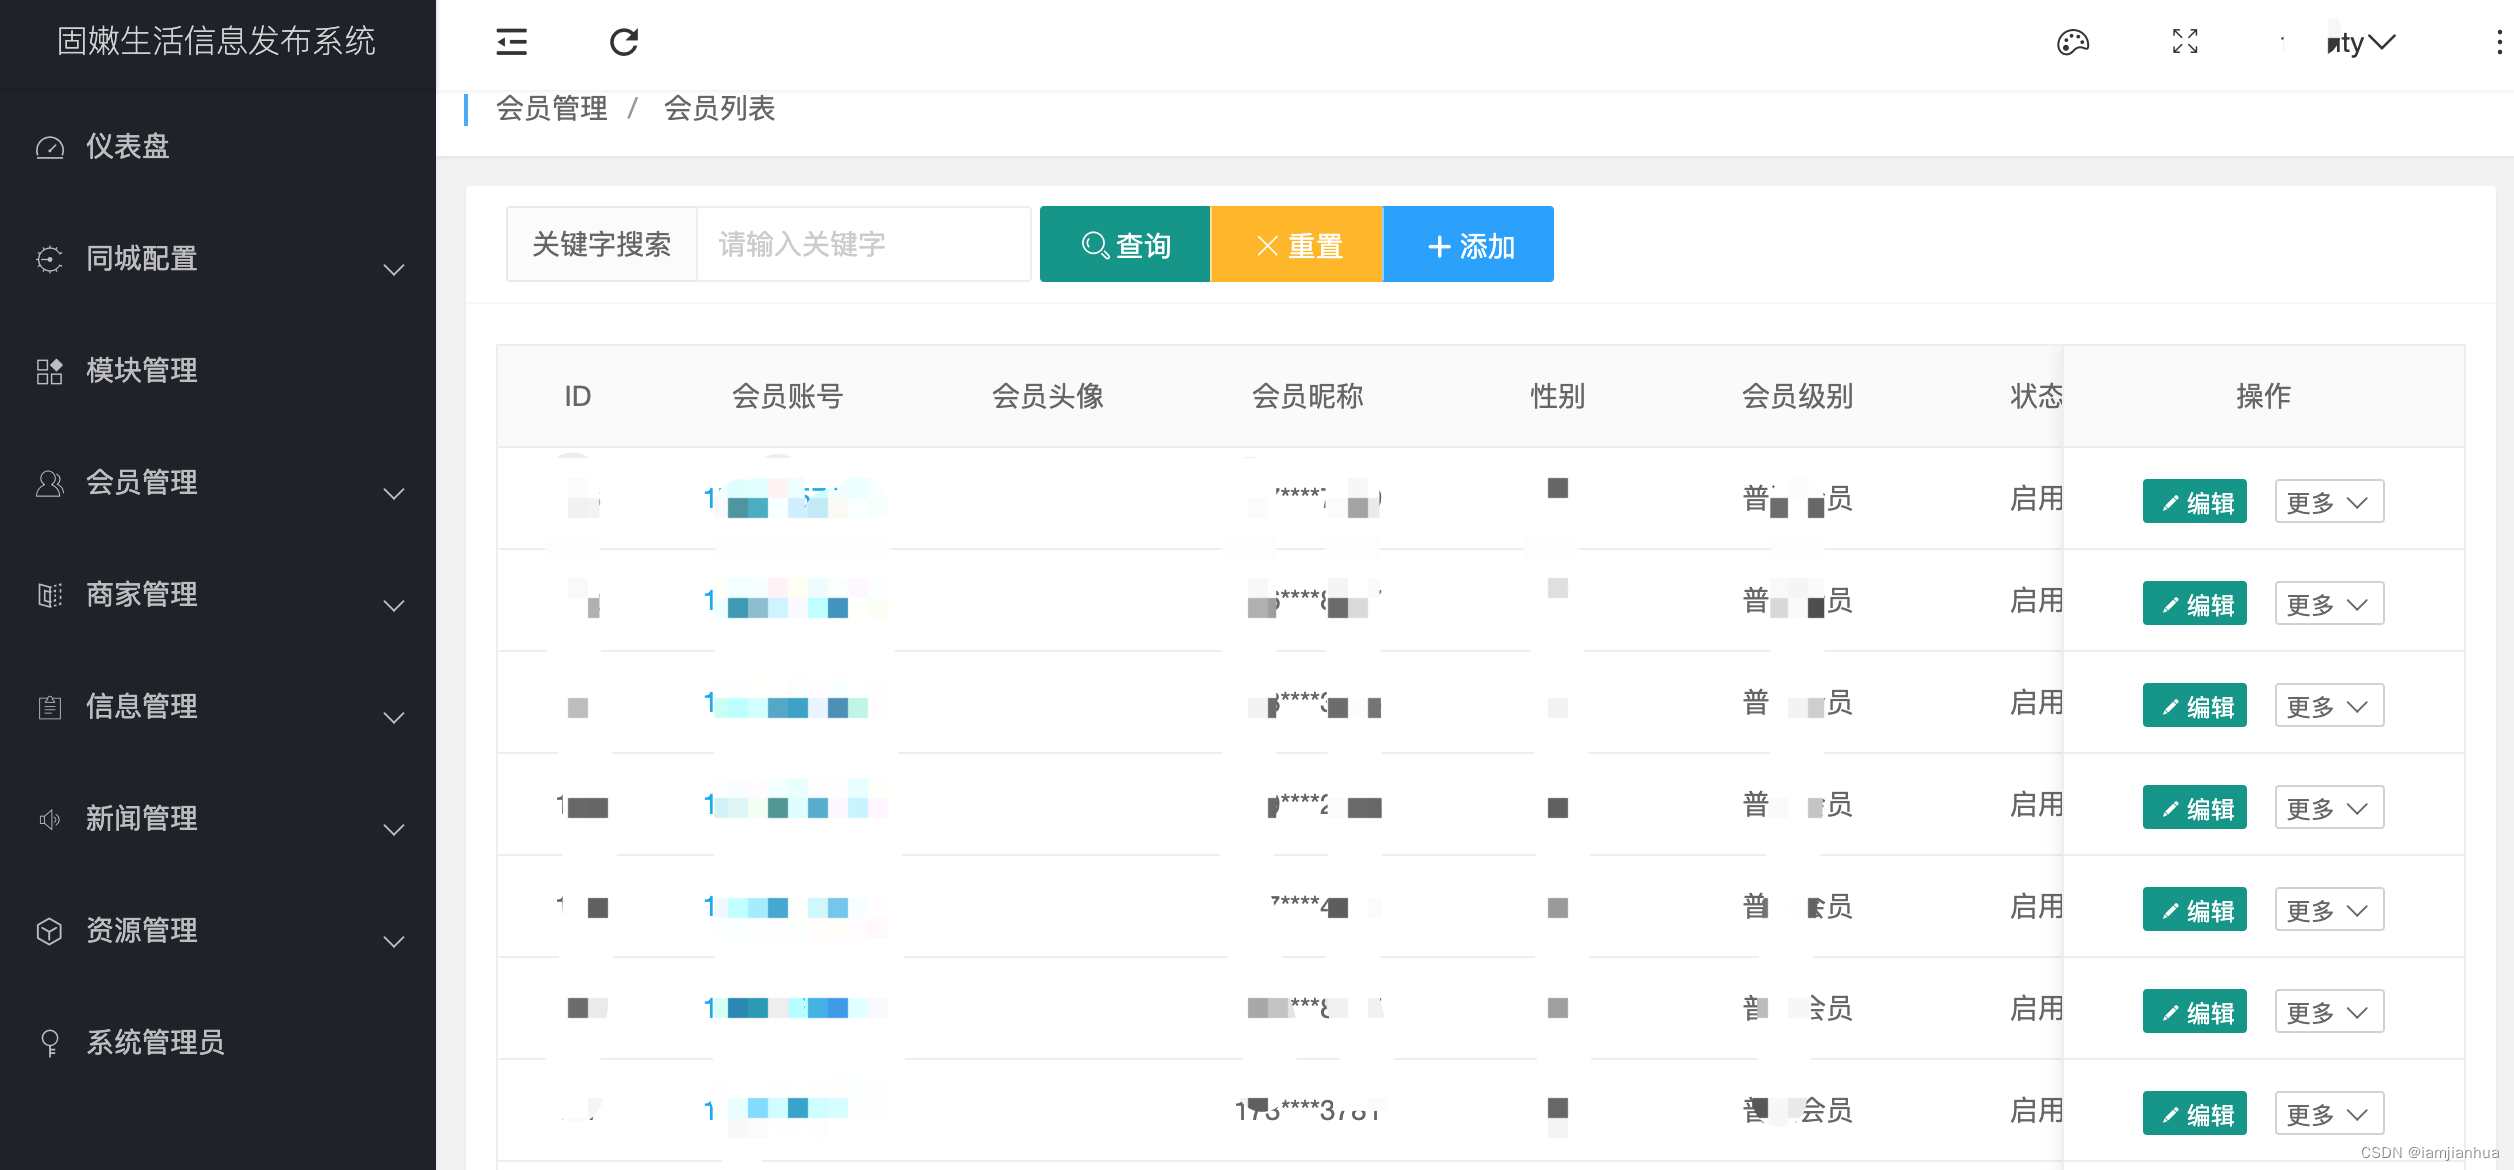This screenshot has width=2514, height=1170.
Task: Open the theme palette icon
Action: tap(2072, 42)
